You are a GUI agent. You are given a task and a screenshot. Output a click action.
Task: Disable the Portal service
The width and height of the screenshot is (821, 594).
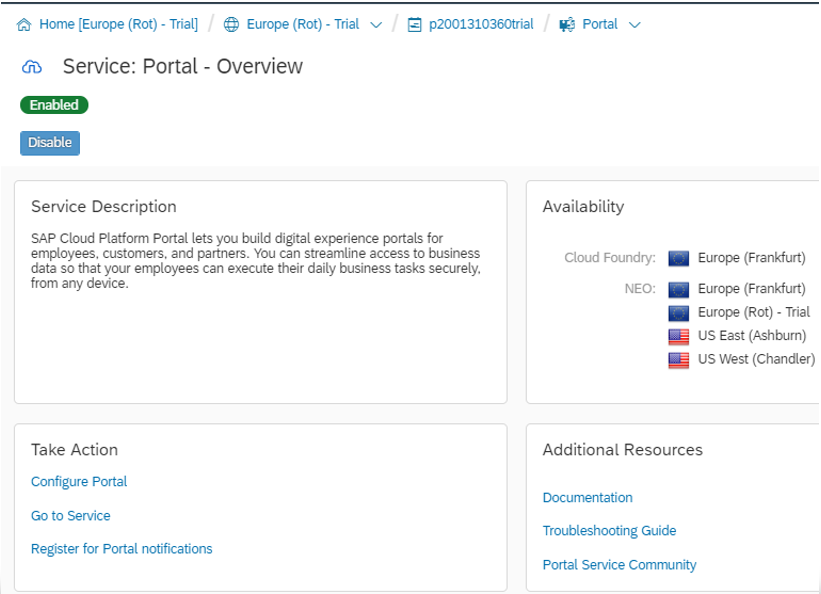[x=50, y=143]
